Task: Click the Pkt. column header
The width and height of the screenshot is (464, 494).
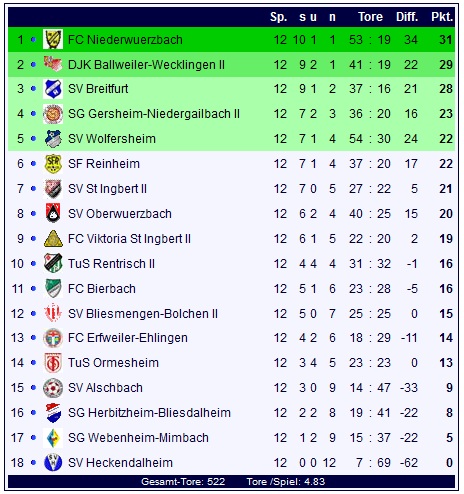Action: pyautogui.click(x=442, y=17)
